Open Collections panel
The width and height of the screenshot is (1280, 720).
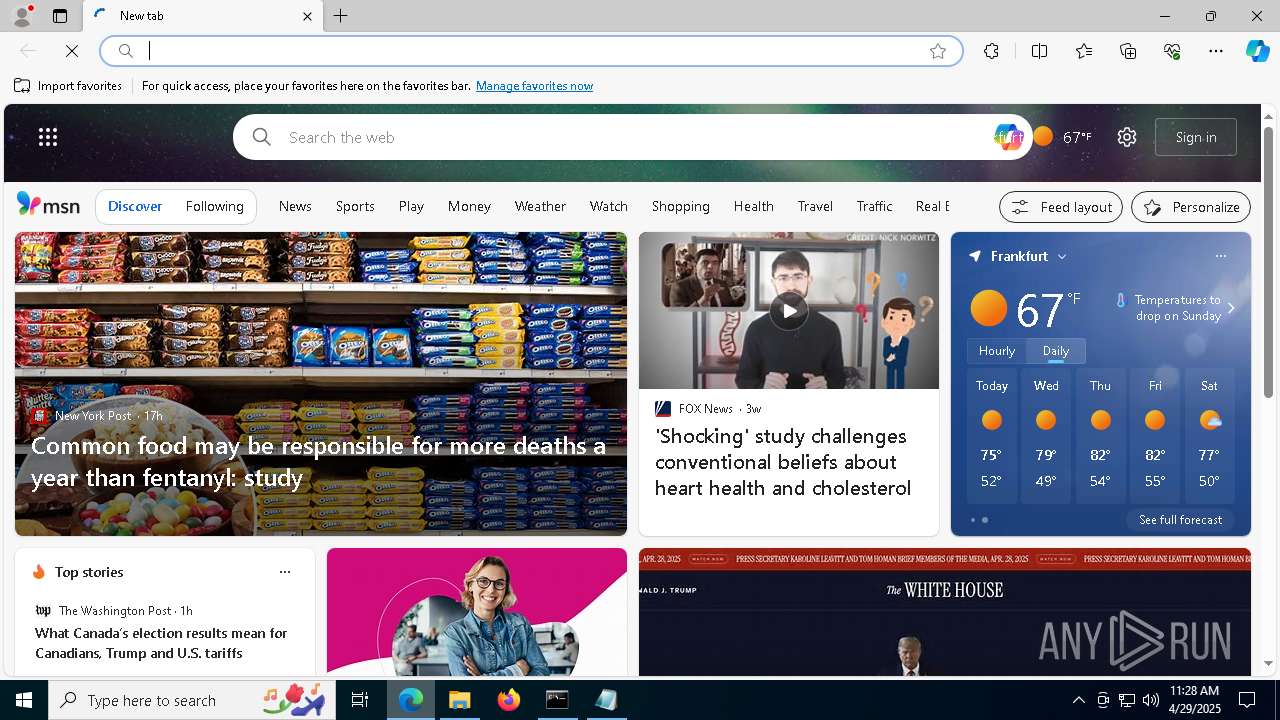coord(1128,51)
